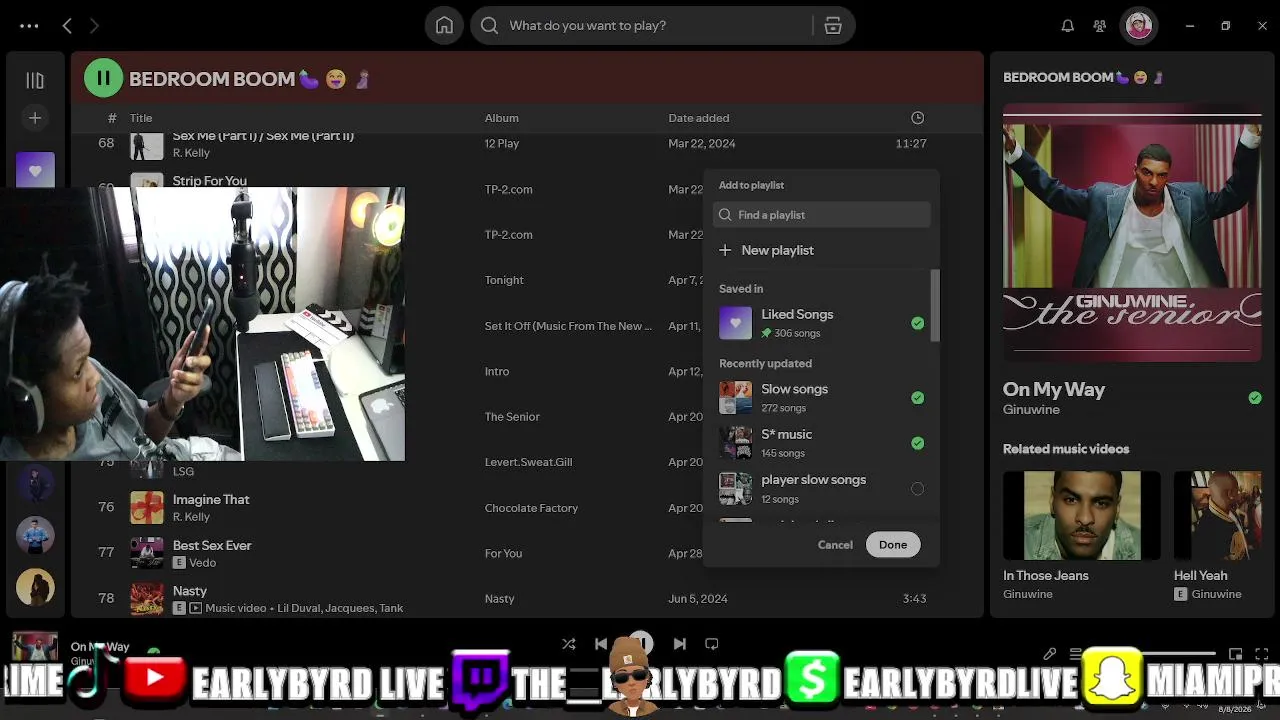Open the Nasty track title
The image size is (1280, 720).
[x=190, y=591]
